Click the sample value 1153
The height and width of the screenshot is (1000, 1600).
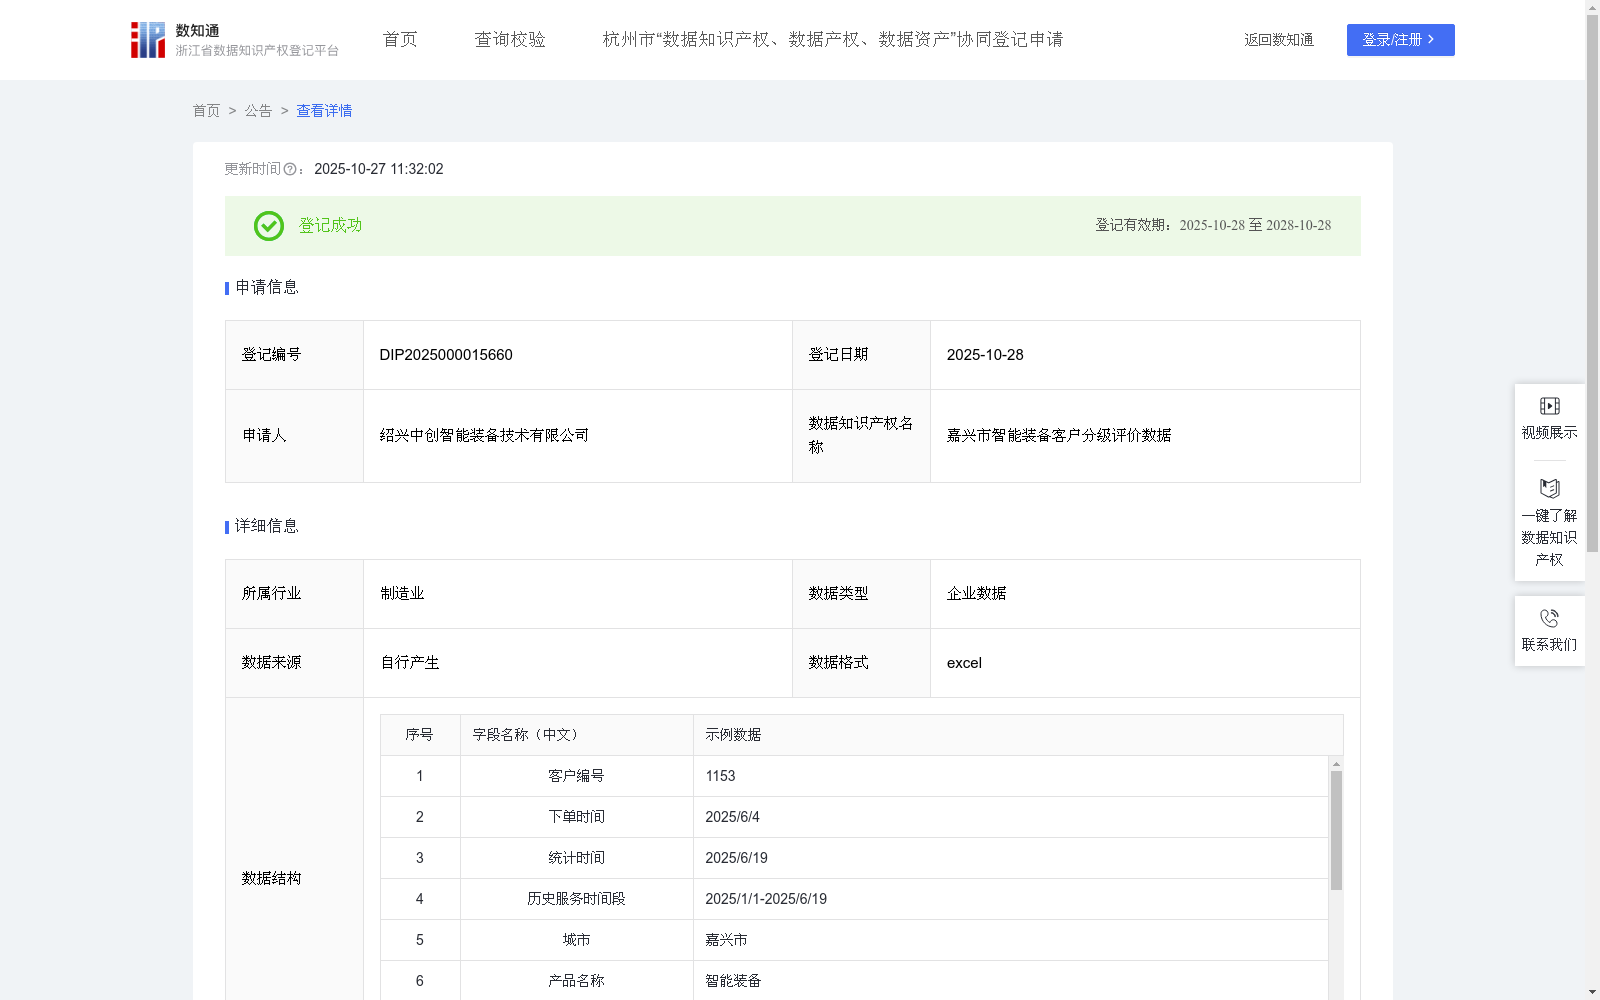pos(720,776)
